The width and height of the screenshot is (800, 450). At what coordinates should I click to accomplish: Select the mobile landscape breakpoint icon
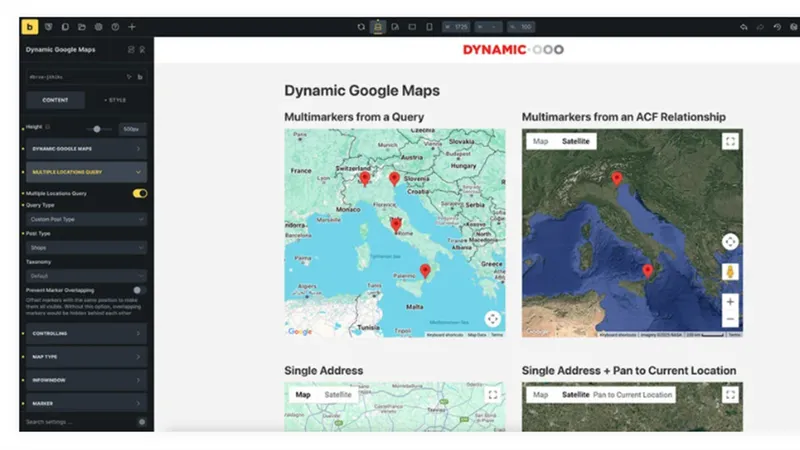[x=412, y=27]
